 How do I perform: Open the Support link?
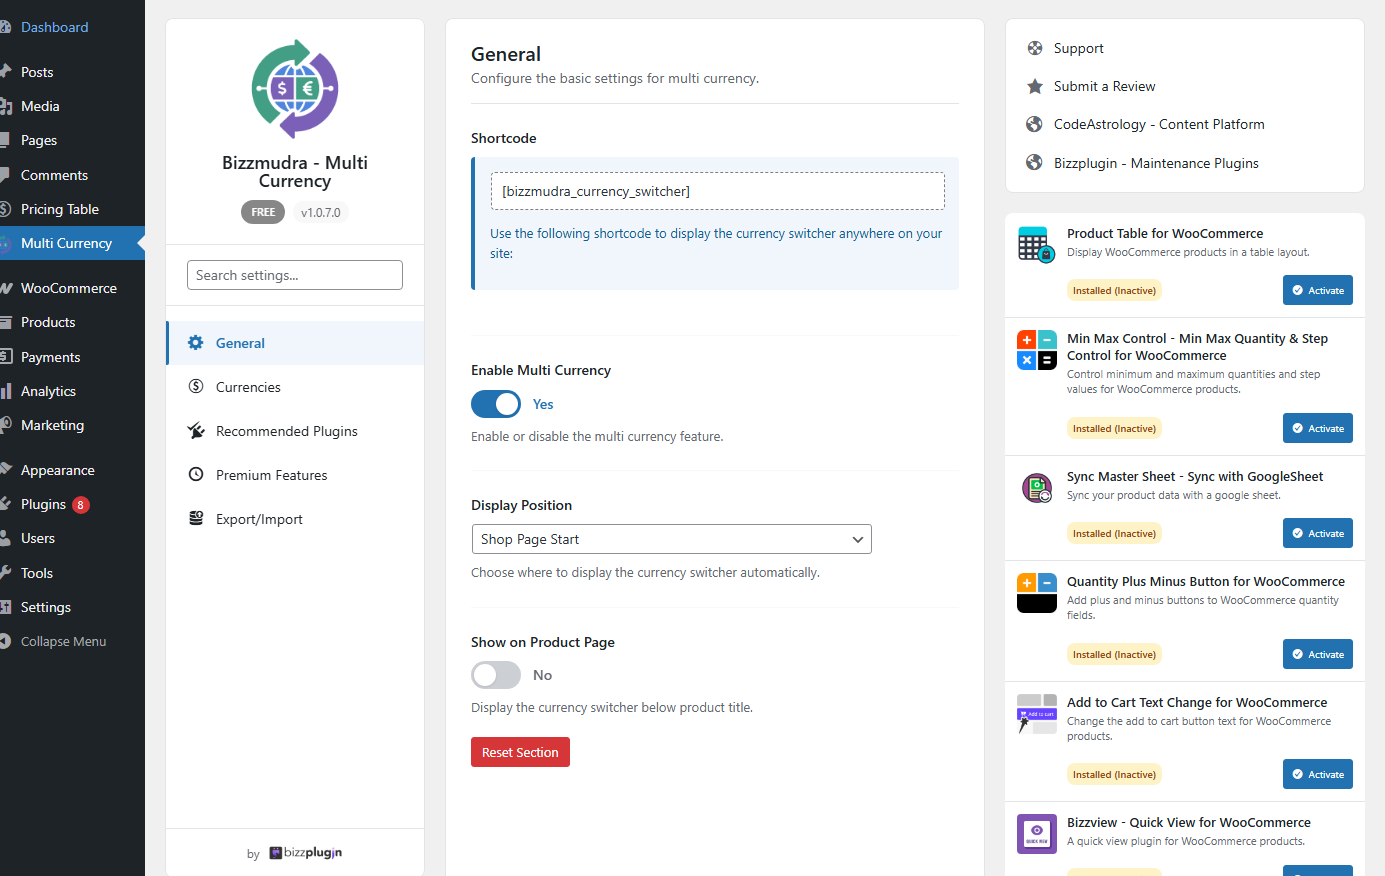(1079, 48)
